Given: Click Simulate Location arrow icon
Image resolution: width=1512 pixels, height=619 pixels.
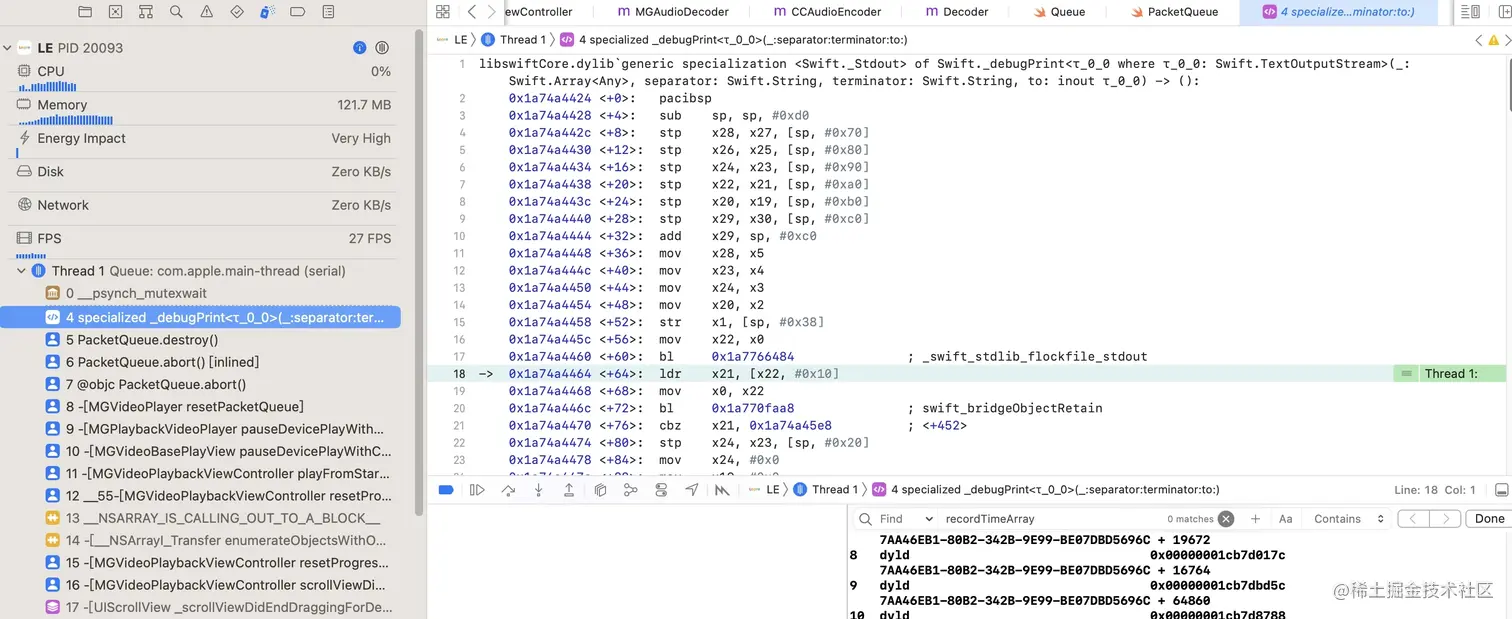Looking at the screenshot, I should click(692, 490).
